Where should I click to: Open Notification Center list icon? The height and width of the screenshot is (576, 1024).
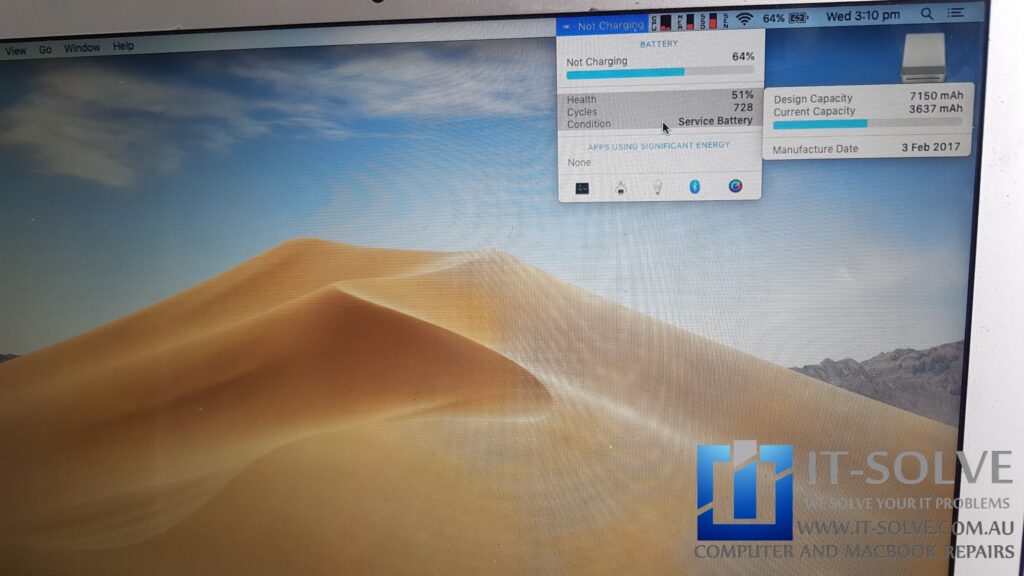click(956, 12)
